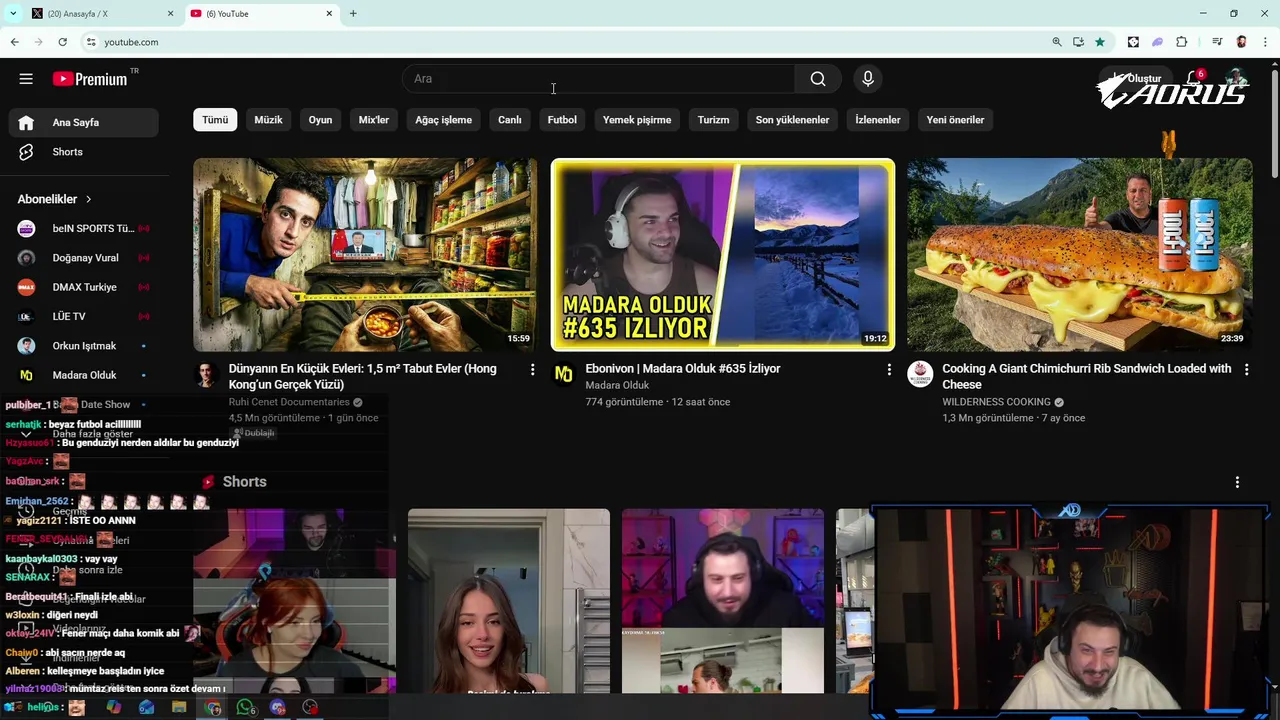The width and height of the screenshot is (1280, 720).
Task: Close the YouTube browser tab
Action: pos(329,13)
